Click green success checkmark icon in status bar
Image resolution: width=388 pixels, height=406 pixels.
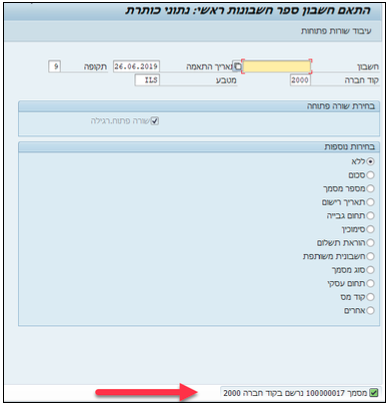pyautogui.click(x=374, y=393)
